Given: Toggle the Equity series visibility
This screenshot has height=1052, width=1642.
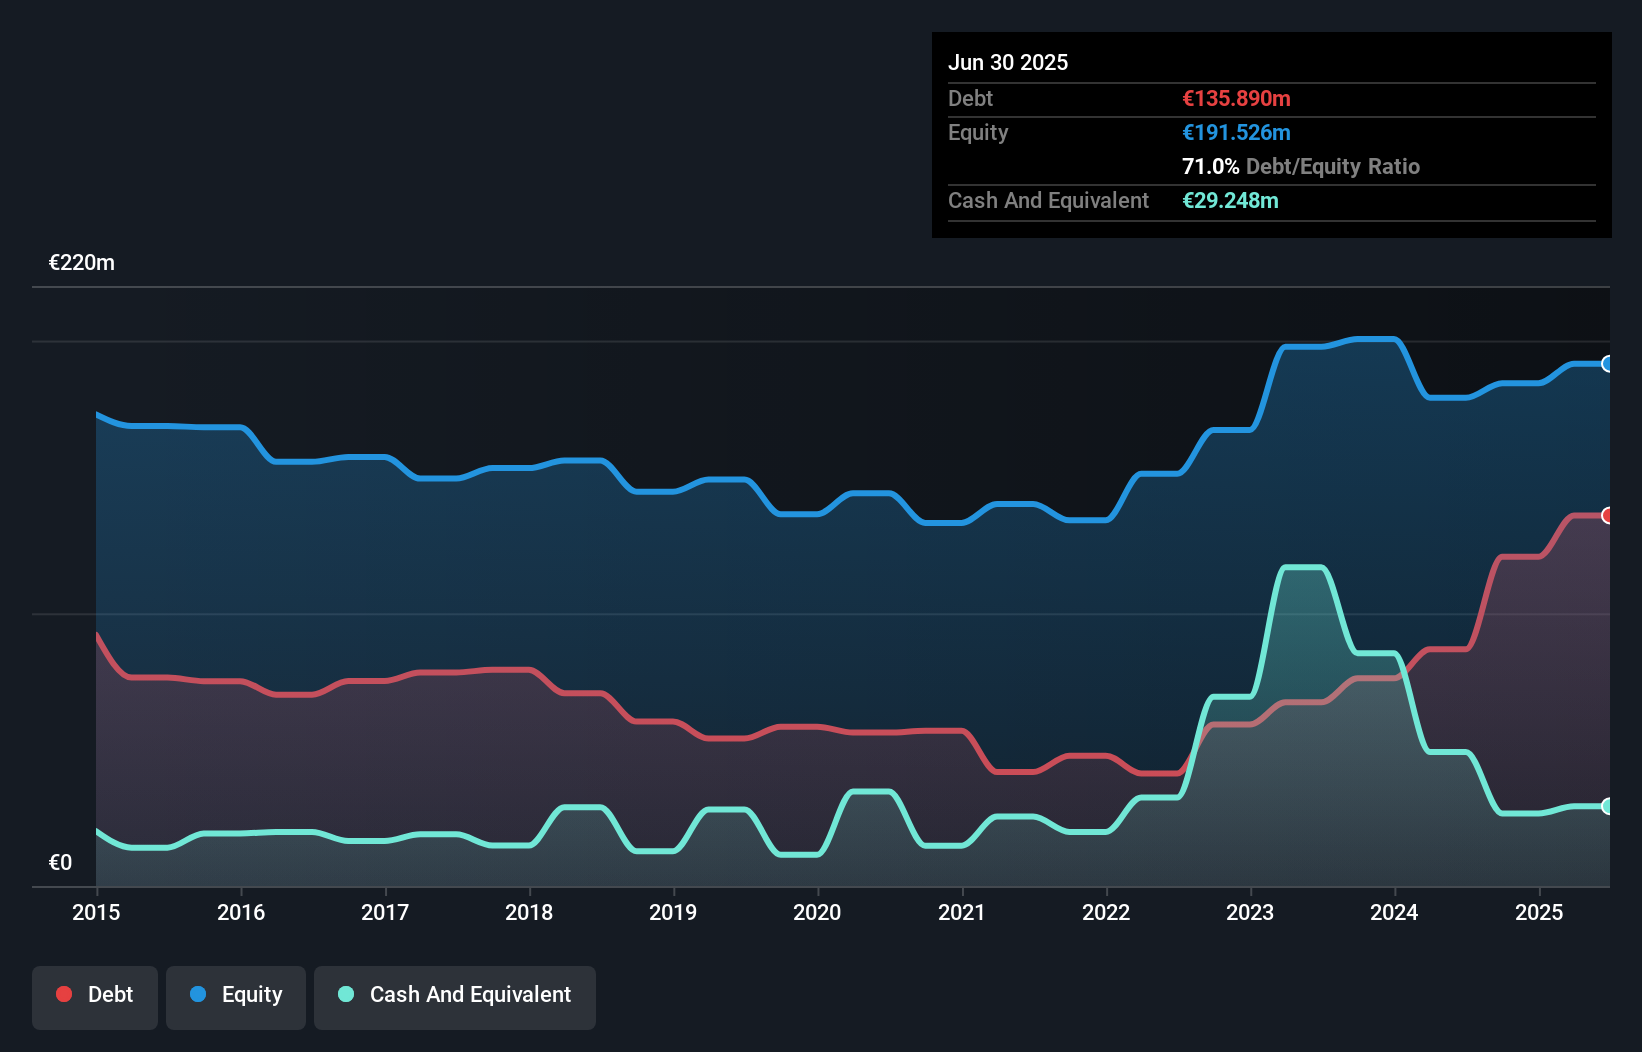Looking at the screenshot, I should click(235, 995).
